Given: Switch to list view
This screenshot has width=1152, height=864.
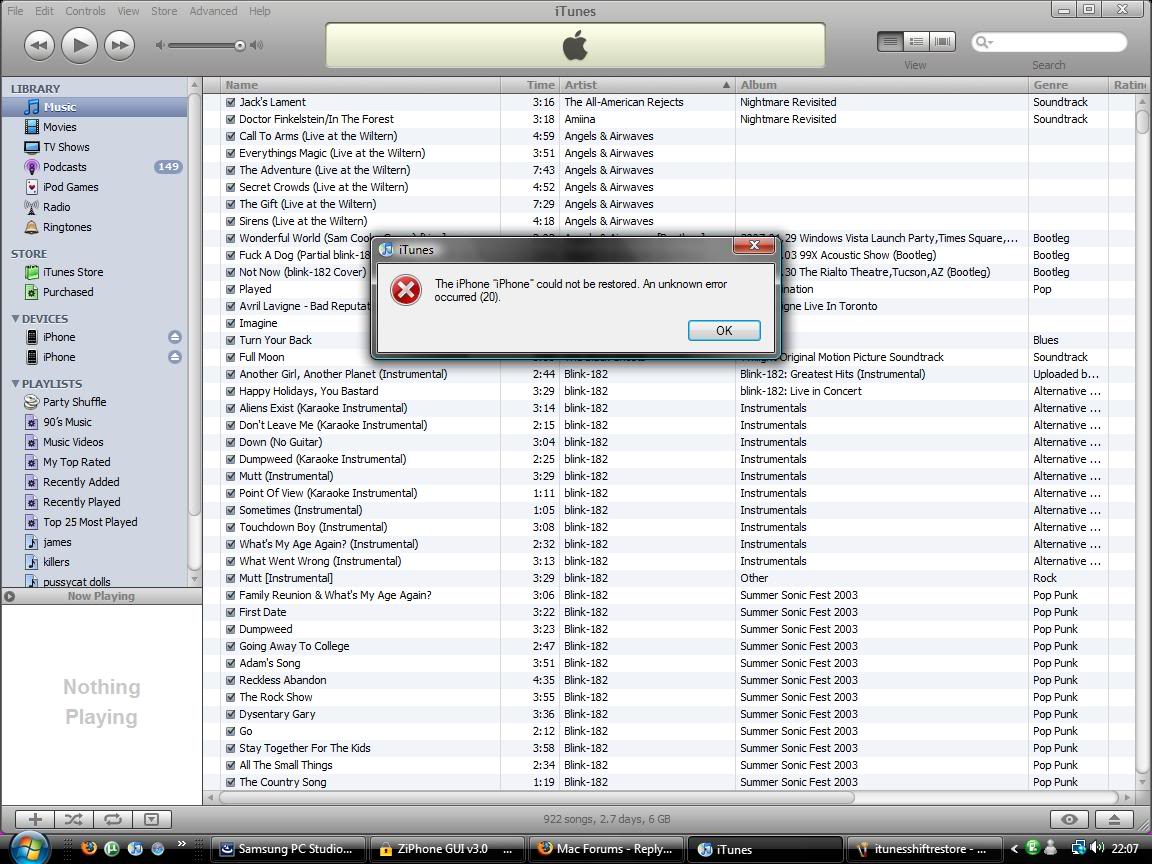Looking at the screenshot, I should [x=890, y=42].
